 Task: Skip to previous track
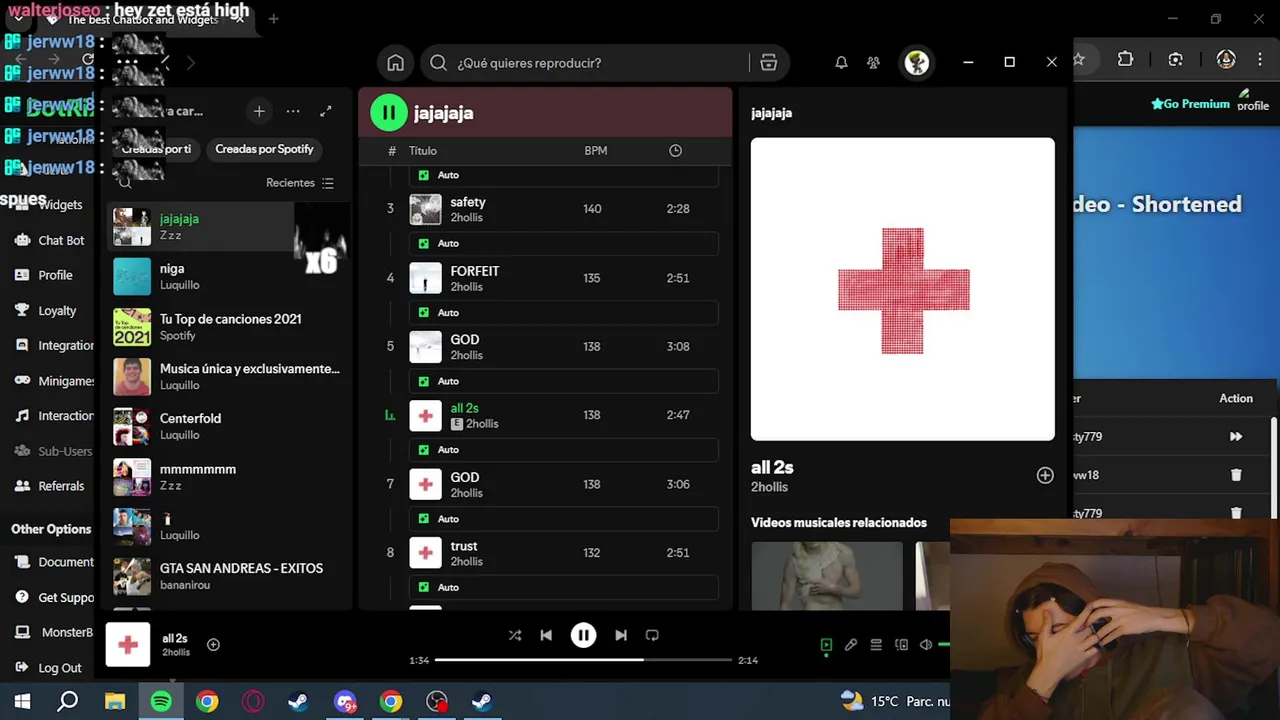tap(546, 635)
